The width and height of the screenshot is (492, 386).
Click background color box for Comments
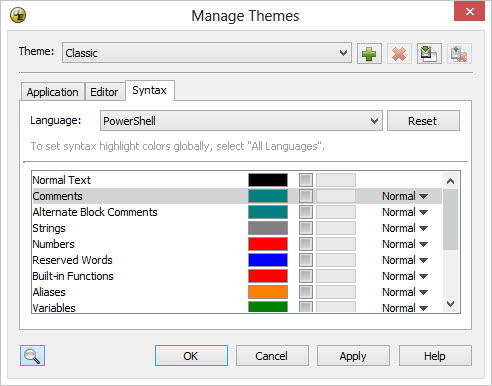(x=336, y=196)
